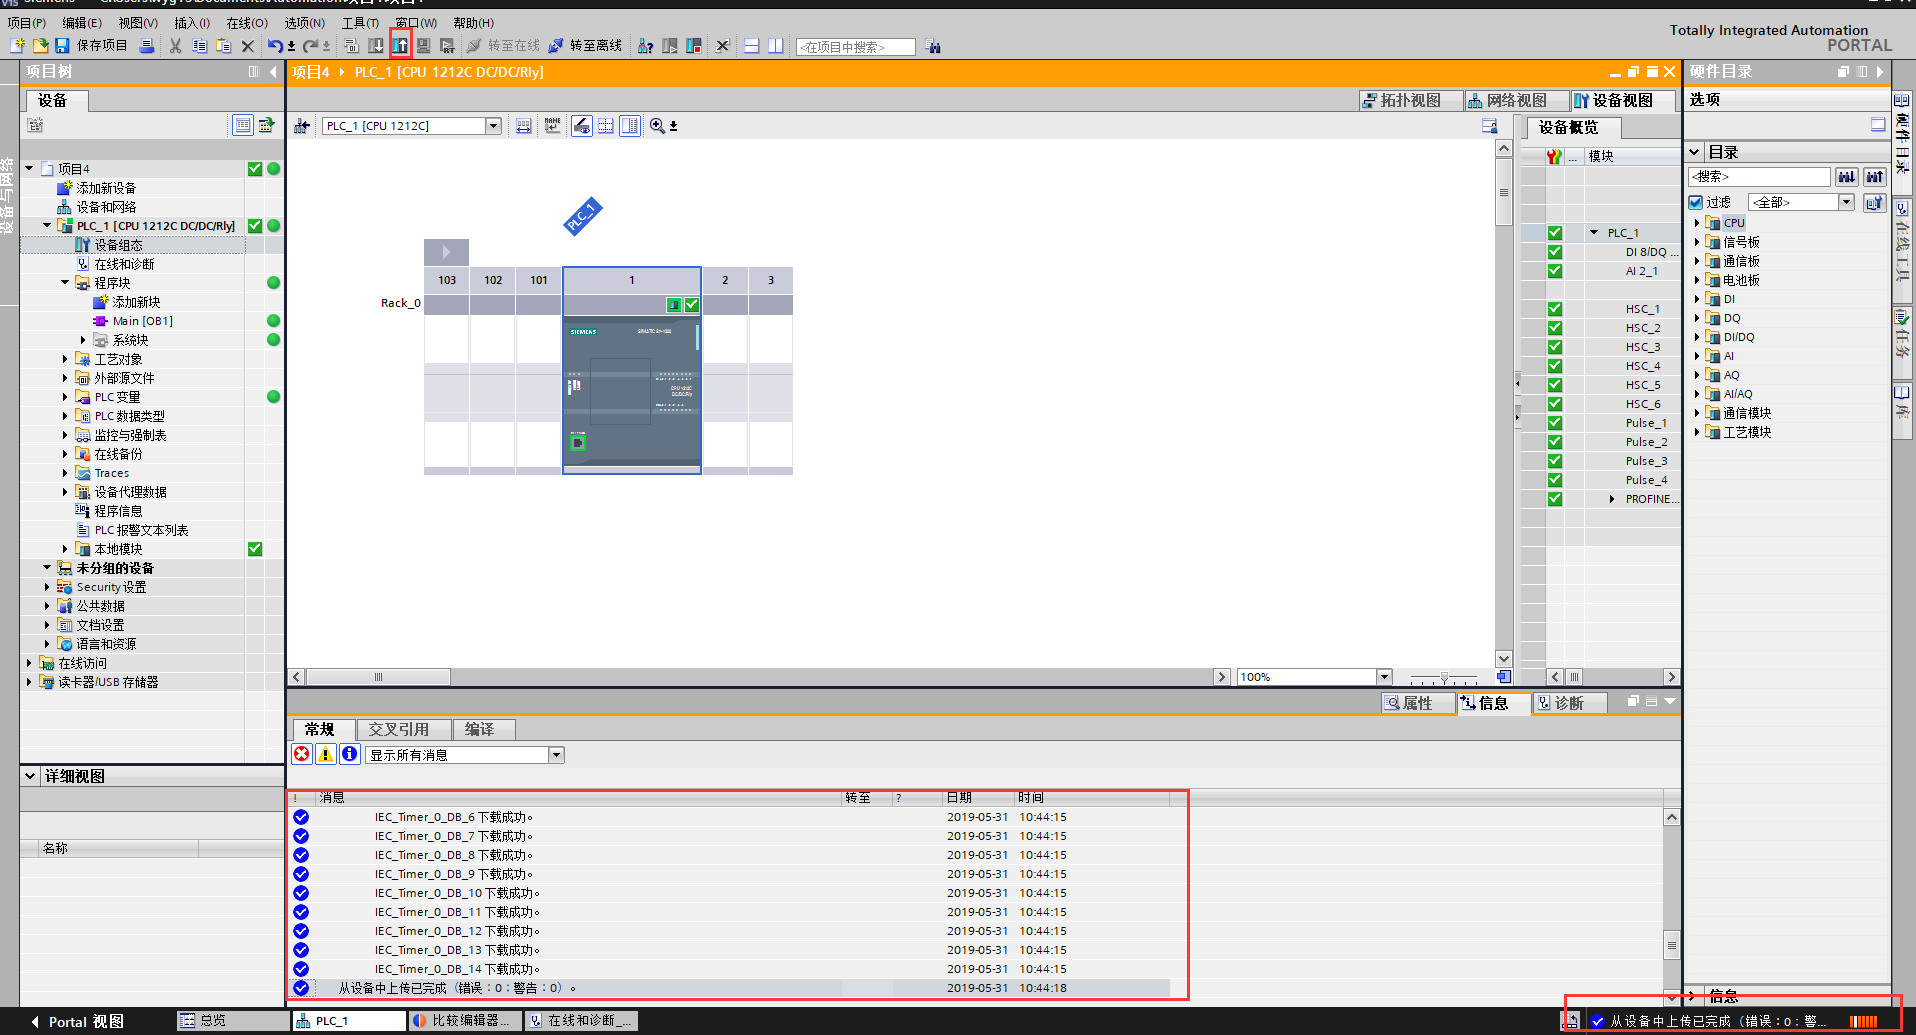The width and height of the screenshot is (1916, 1035).
Task: Click the split editor vertically icon
Action: (x=776, y=46)
